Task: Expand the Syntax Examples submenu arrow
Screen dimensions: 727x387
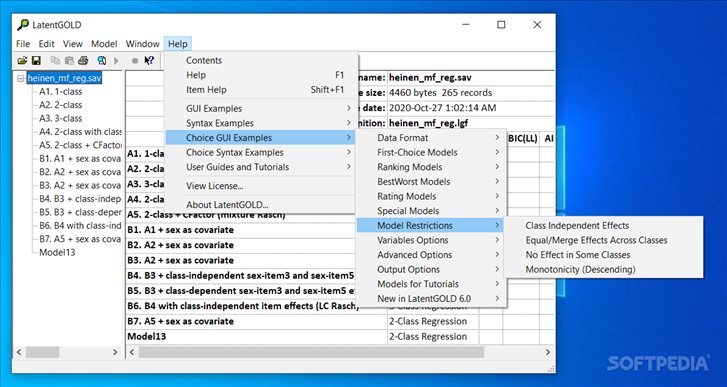Action: pyautogui.click(x=349, y=123)
